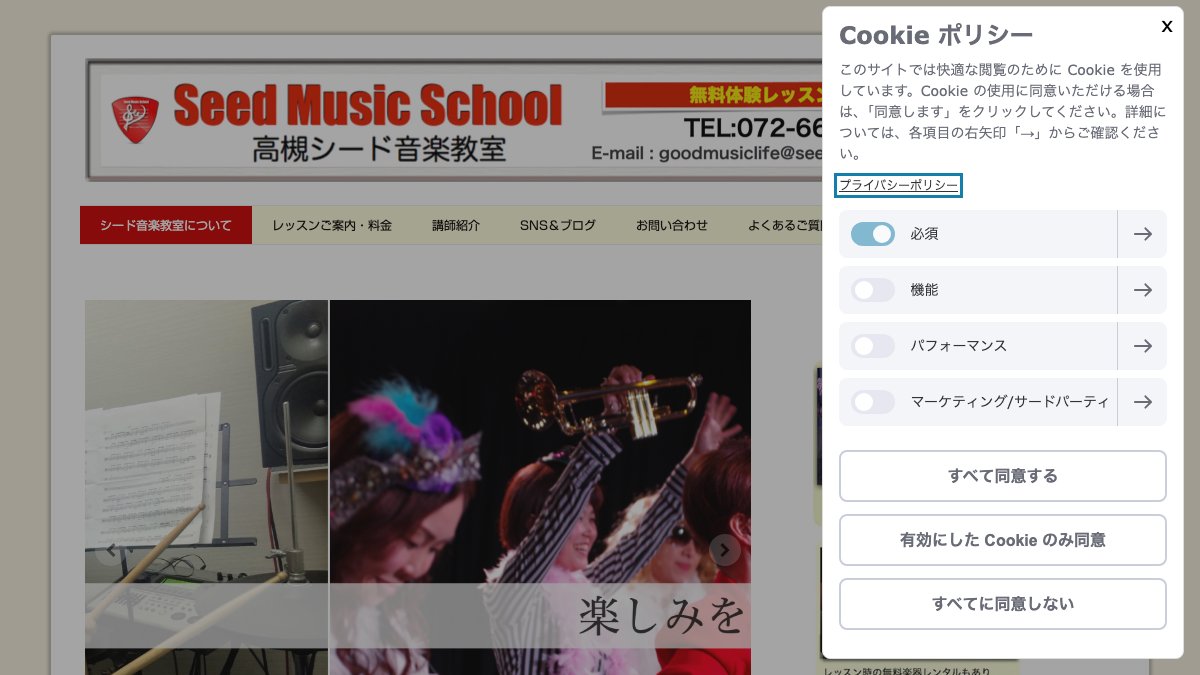Click the Seed Music School header banner
The image size is (1200, 675).
(455, 120)
